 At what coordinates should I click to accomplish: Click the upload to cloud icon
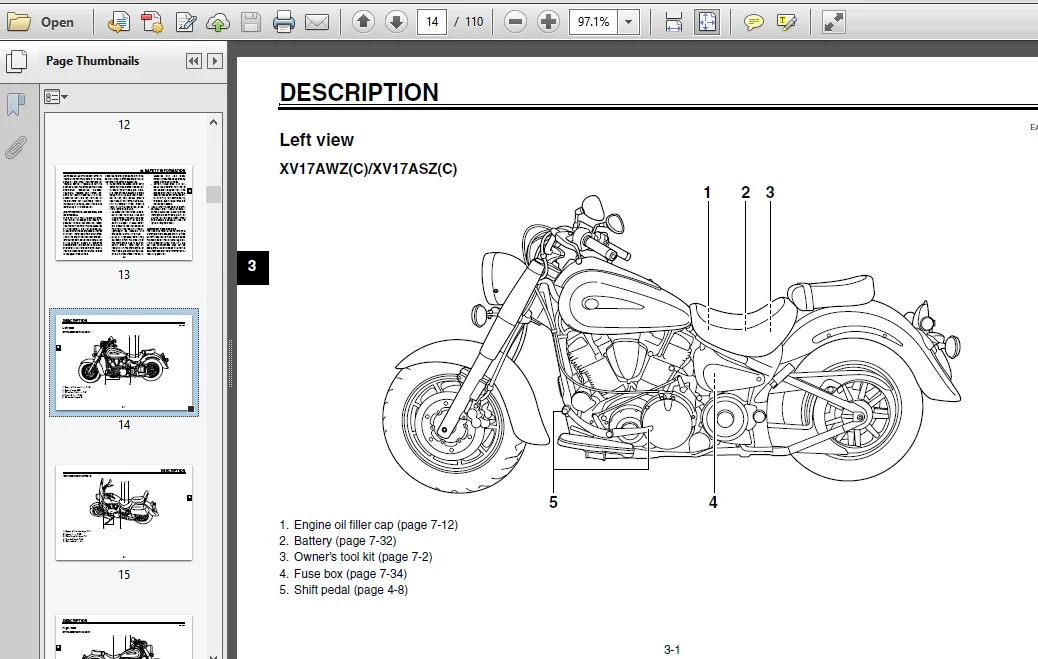pyautogui.click(x=218, y=22)
